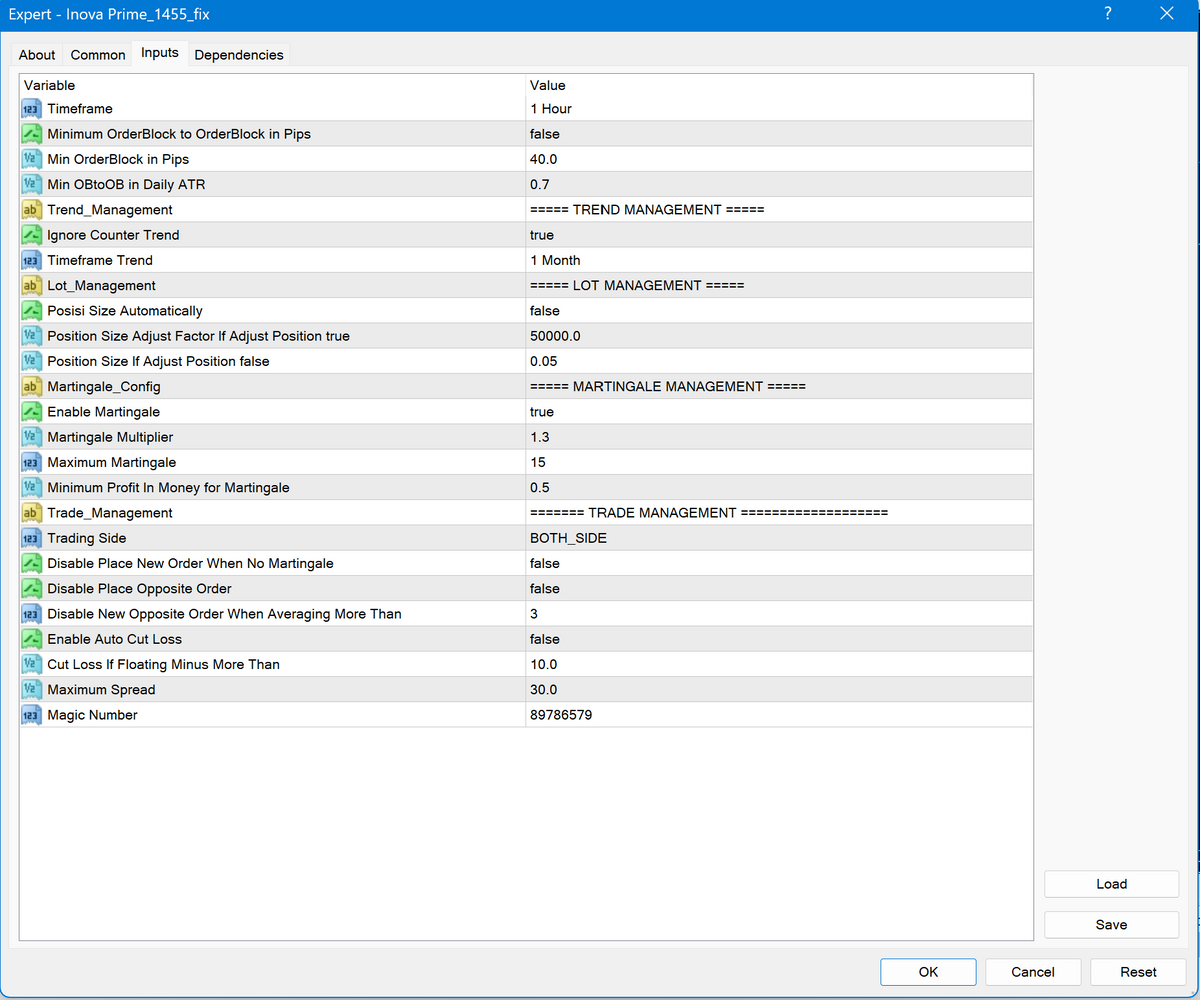The width and height of the screenshot is (1200, 1000).
Task: Switch to the Common tab
Action: 97,55
